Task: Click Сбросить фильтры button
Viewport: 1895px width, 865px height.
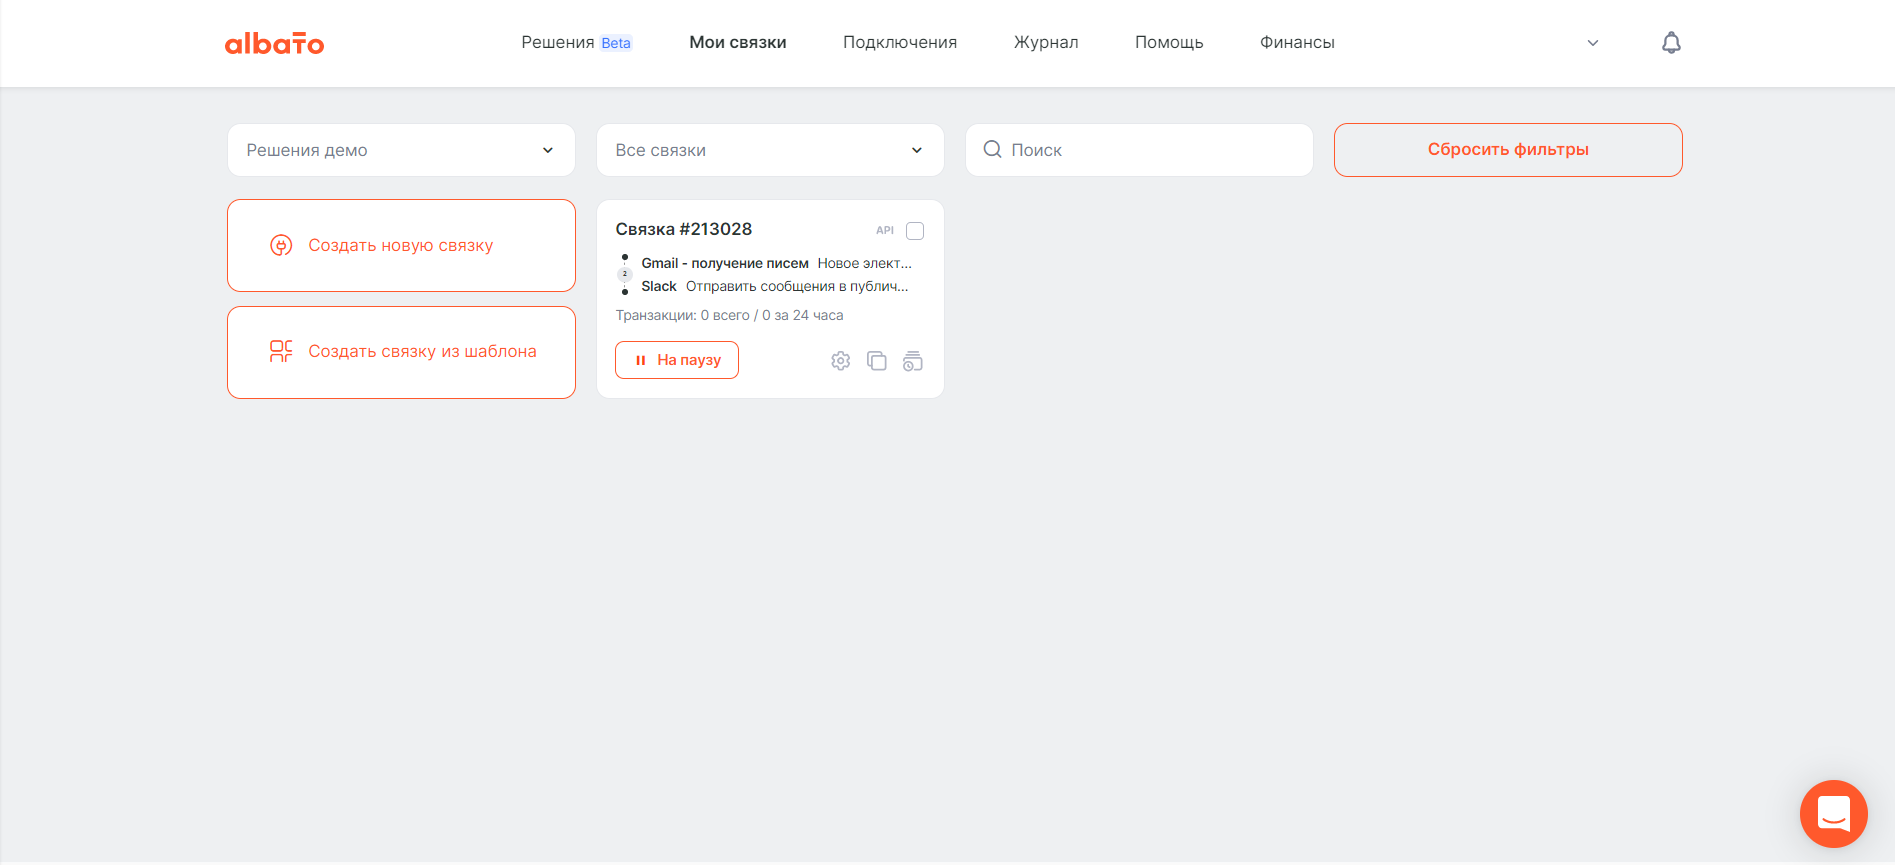Action: [x=1507, y=150]
